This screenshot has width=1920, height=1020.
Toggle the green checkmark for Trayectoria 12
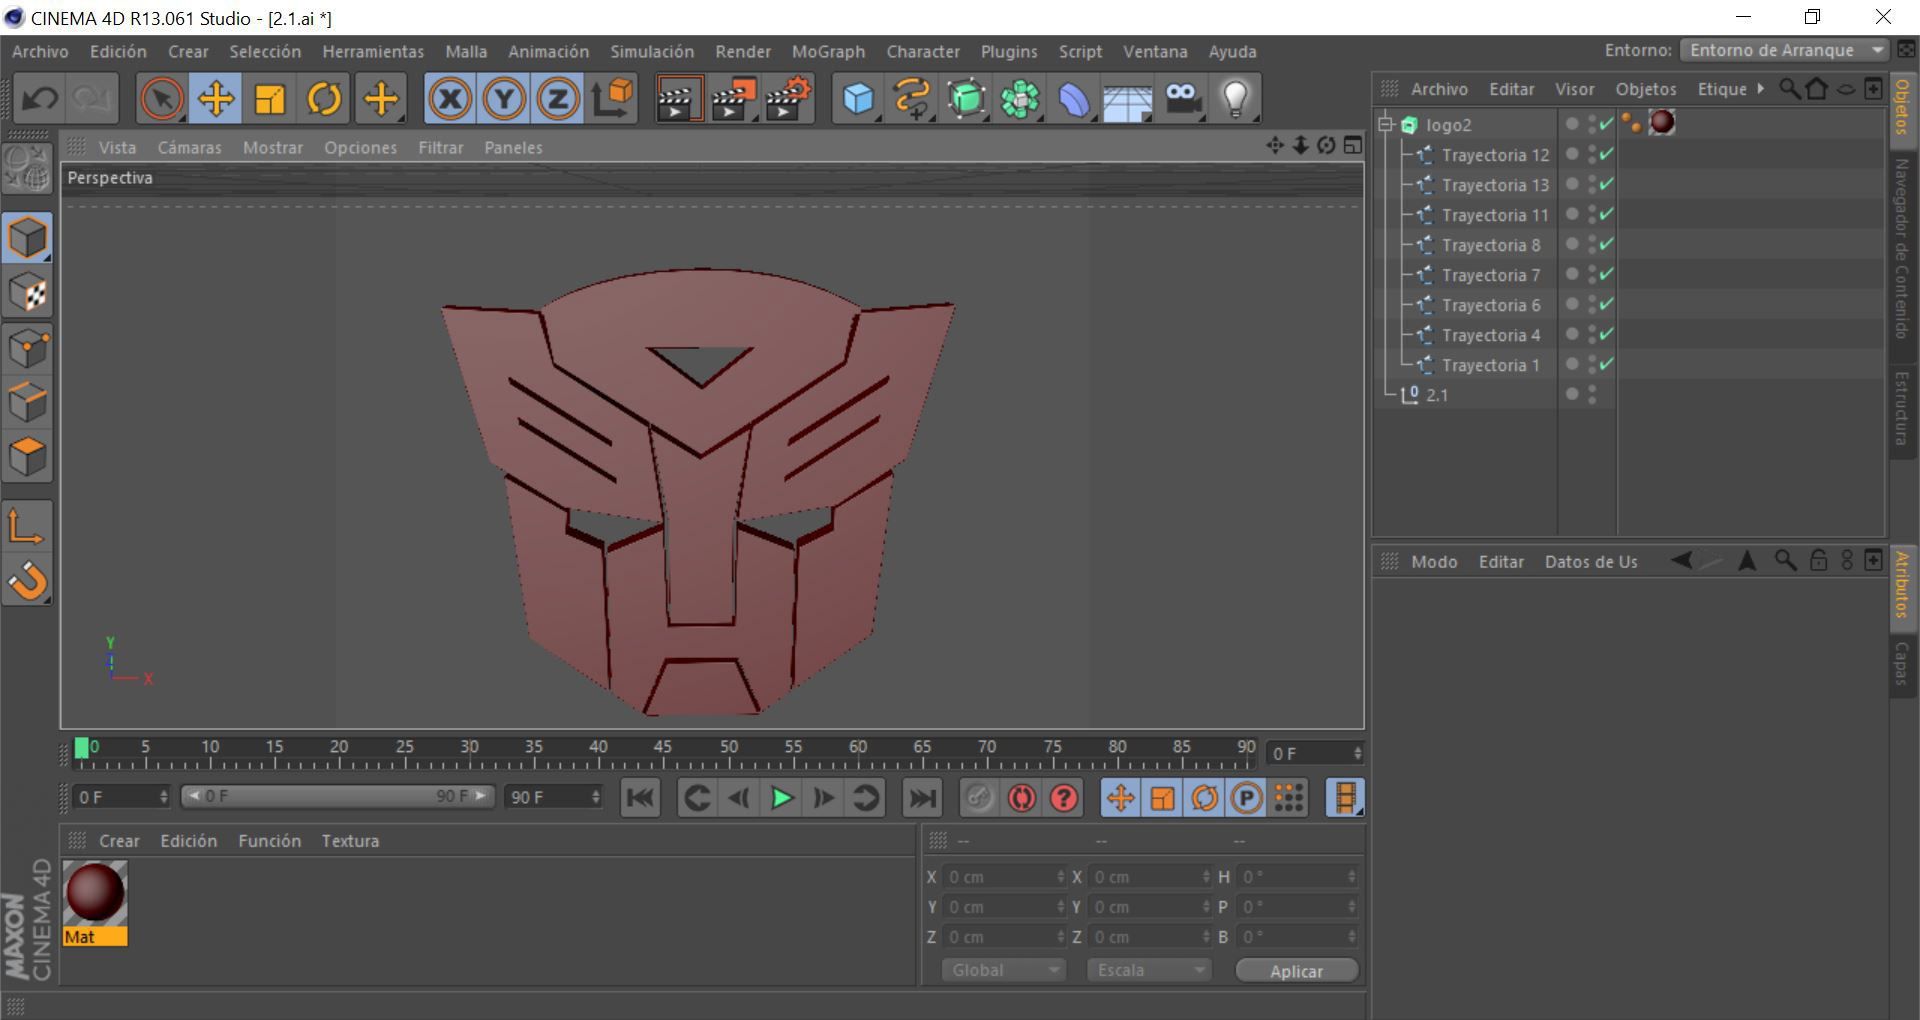(x=1606, y=154)
